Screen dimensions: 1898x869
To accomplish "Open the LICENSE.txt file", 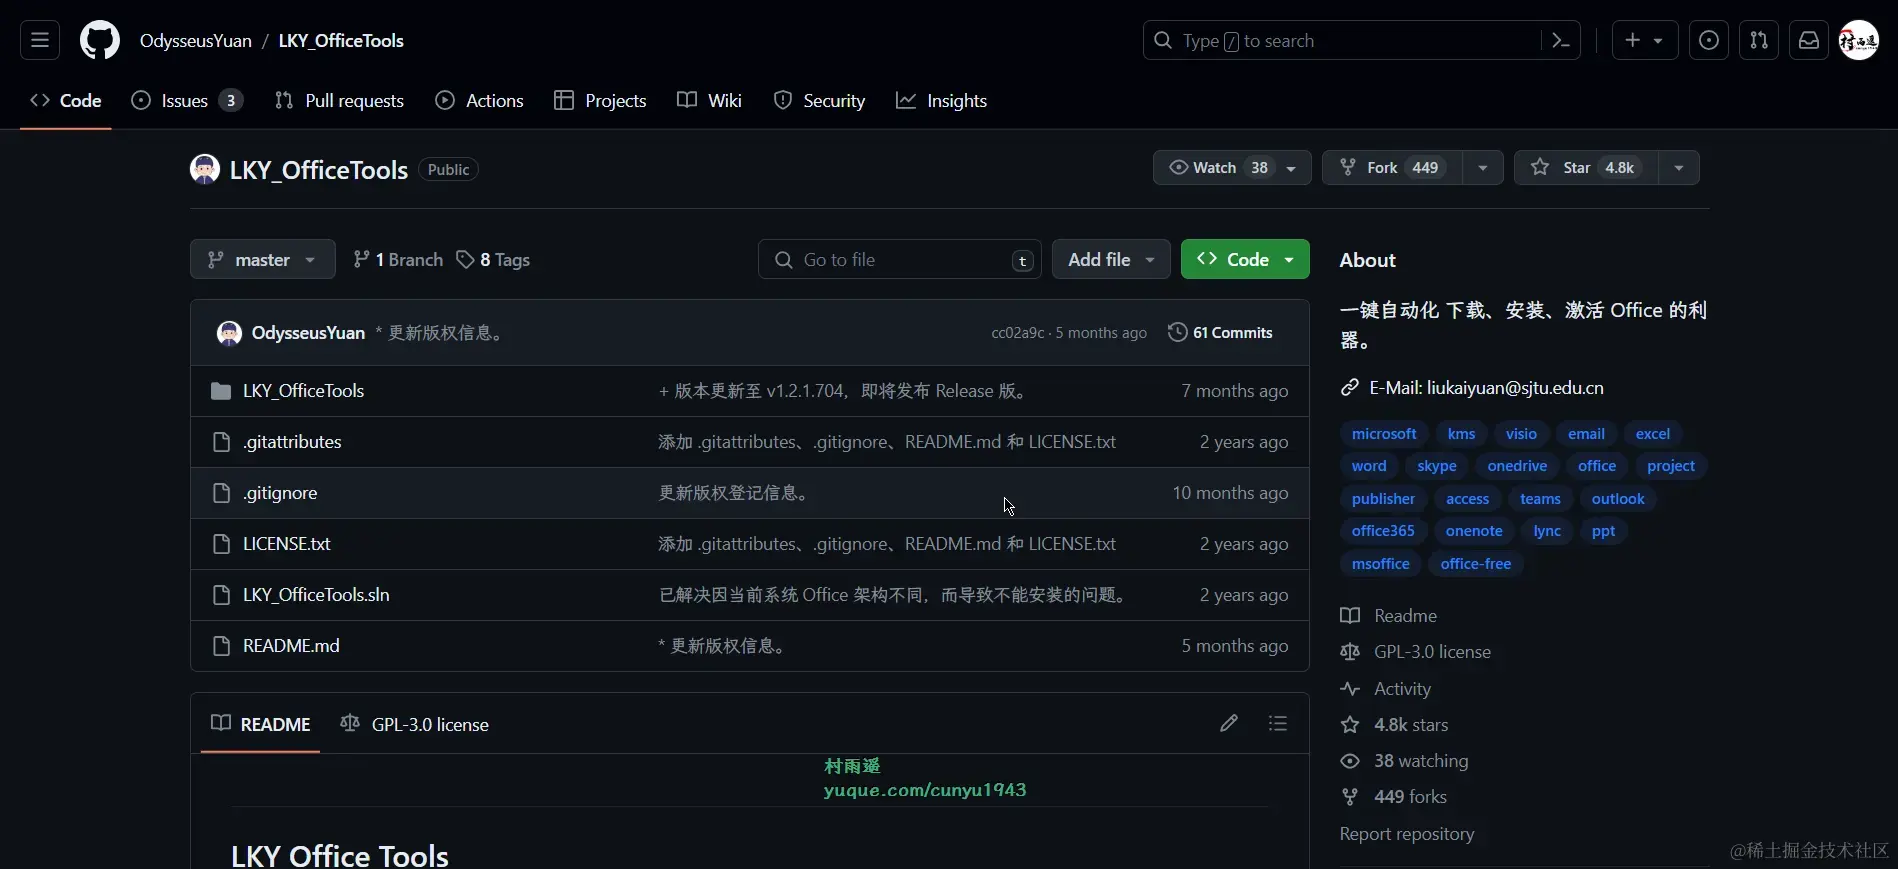I will [x=287, y=544].
